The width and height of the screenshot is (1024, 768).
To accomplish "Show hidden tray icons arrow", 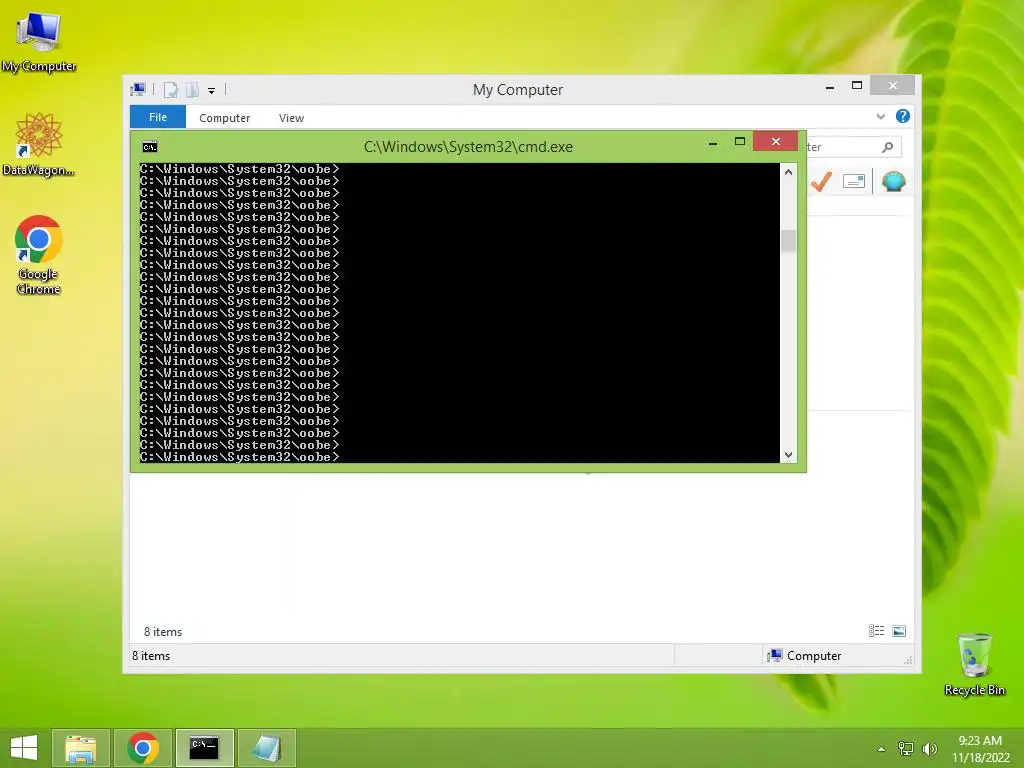I will [882, 748].
